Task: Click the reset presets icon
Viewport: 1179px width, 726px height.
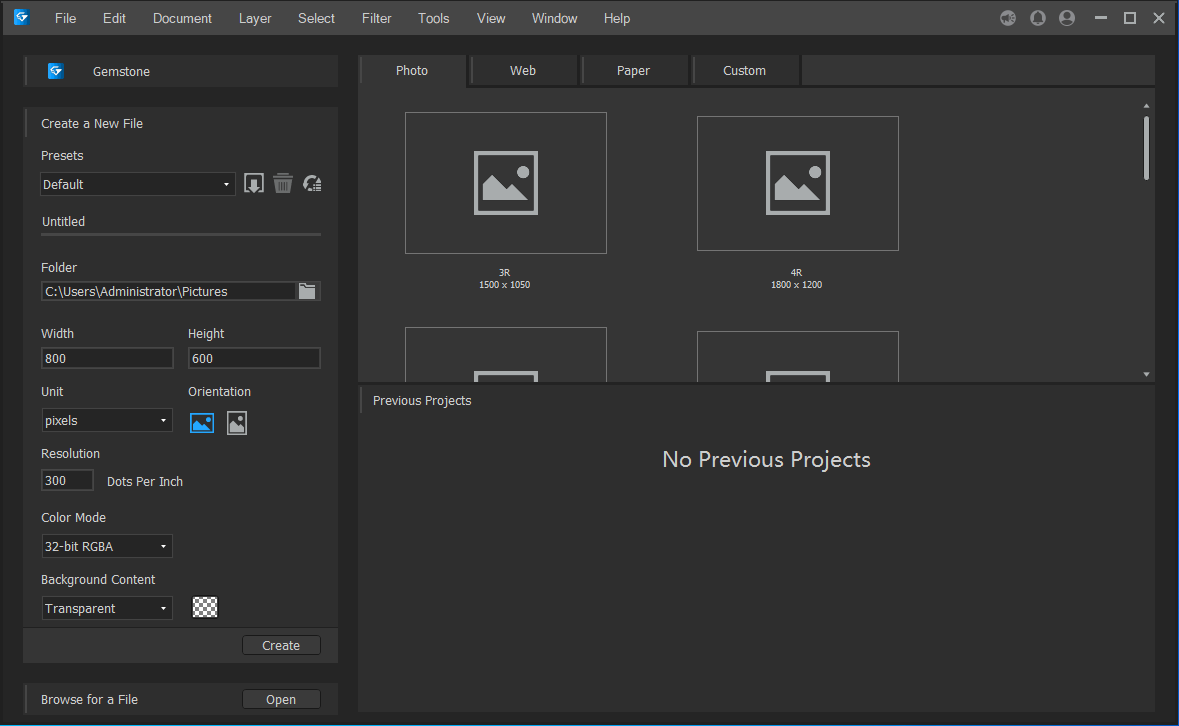Action: [312, 184]
